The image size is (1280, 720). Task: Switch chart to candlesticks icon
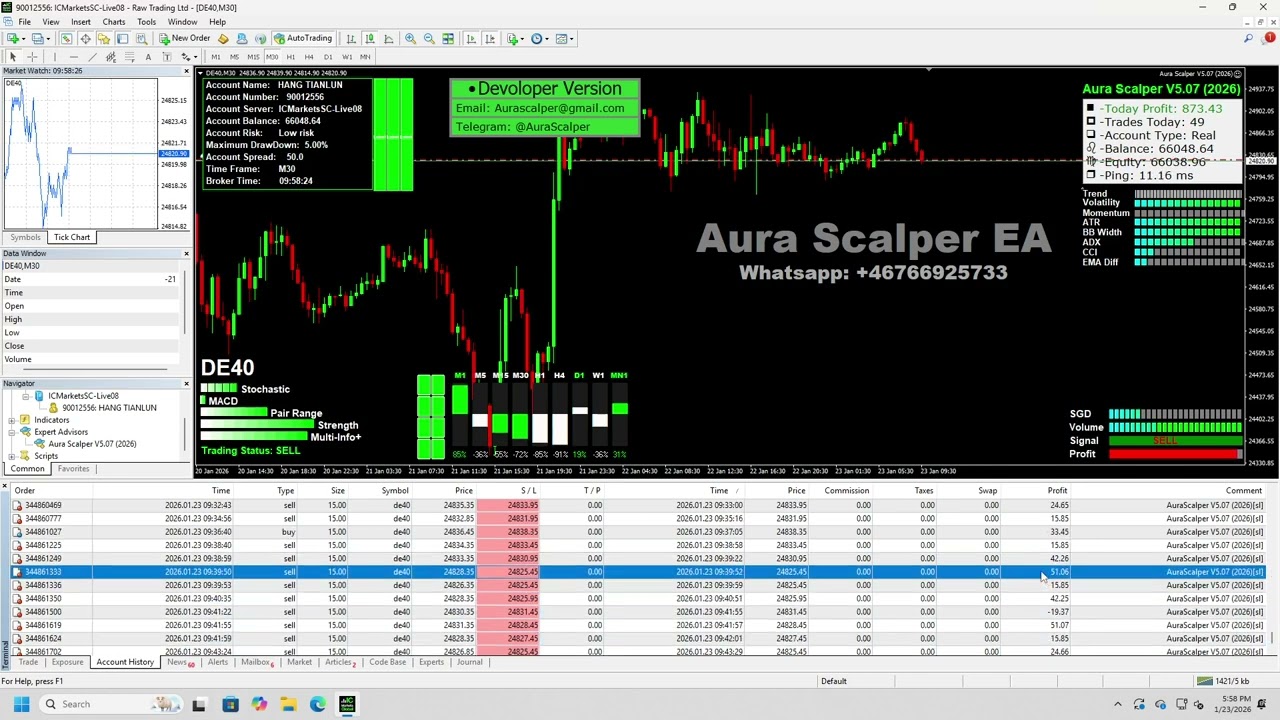click(370, 38)
